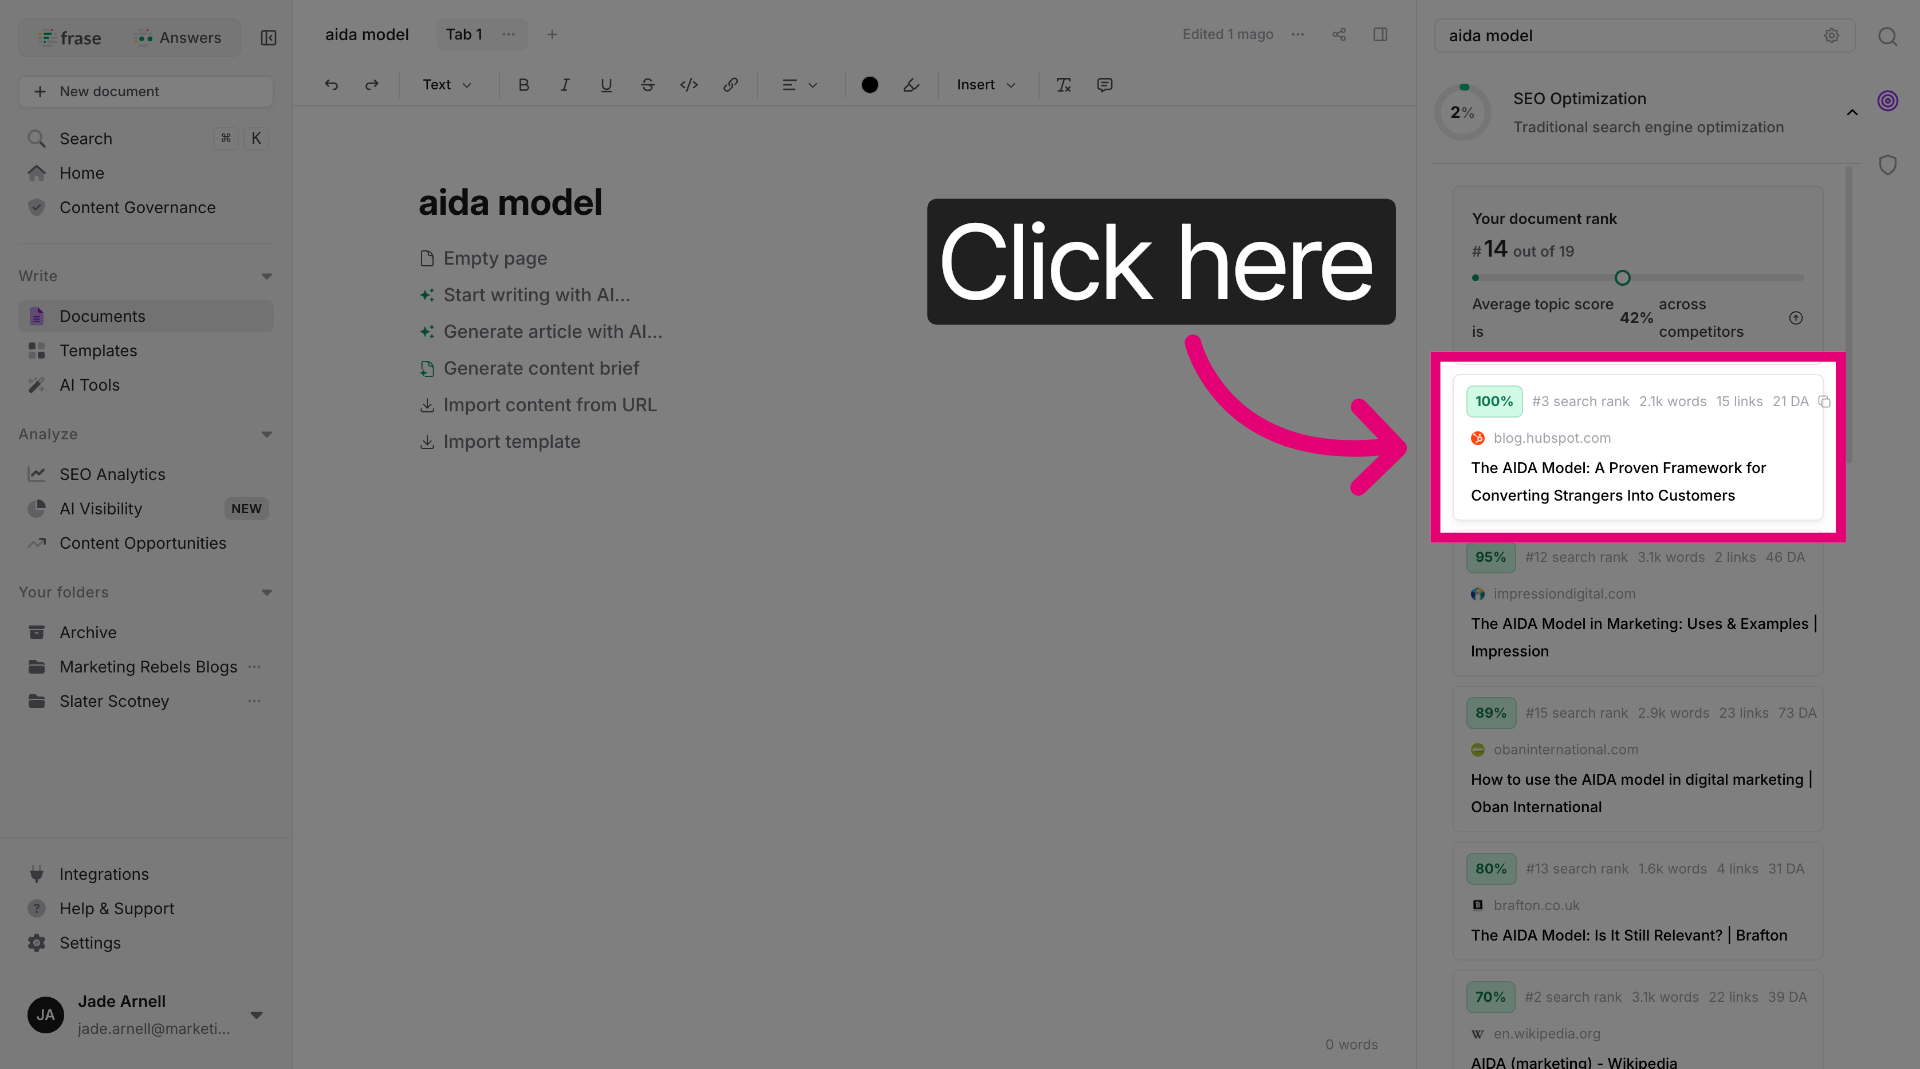Screen dimensions: 1920x1069
Task: Click the highlighter icon
Action: tap(911, 85)
